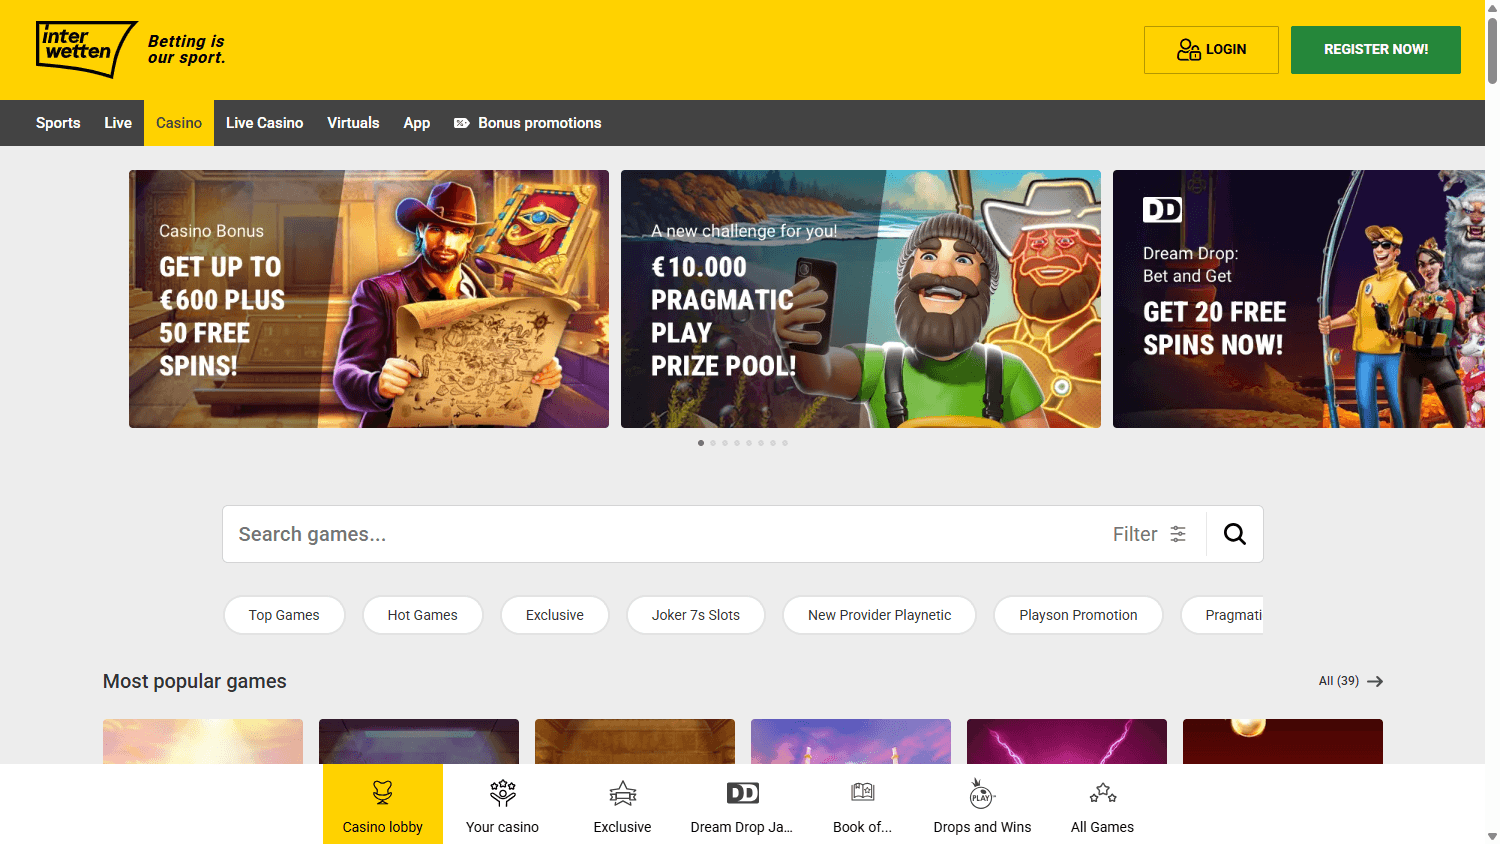Image resolution: width=1500 pixels, height=844 pixels.
Task: Click the Your casino label
Action: [502, 827]
